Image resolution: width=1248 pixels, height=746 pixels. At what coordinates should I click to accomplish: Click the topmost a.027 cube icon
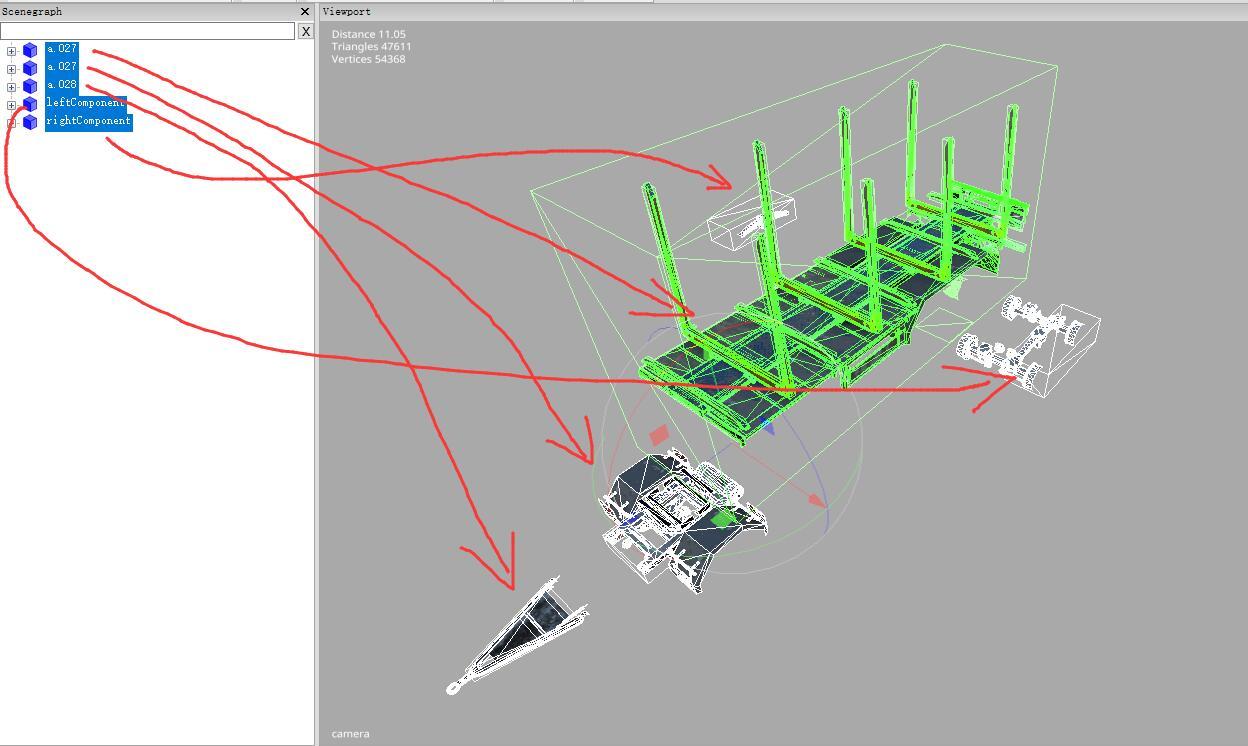click(30, 50)
